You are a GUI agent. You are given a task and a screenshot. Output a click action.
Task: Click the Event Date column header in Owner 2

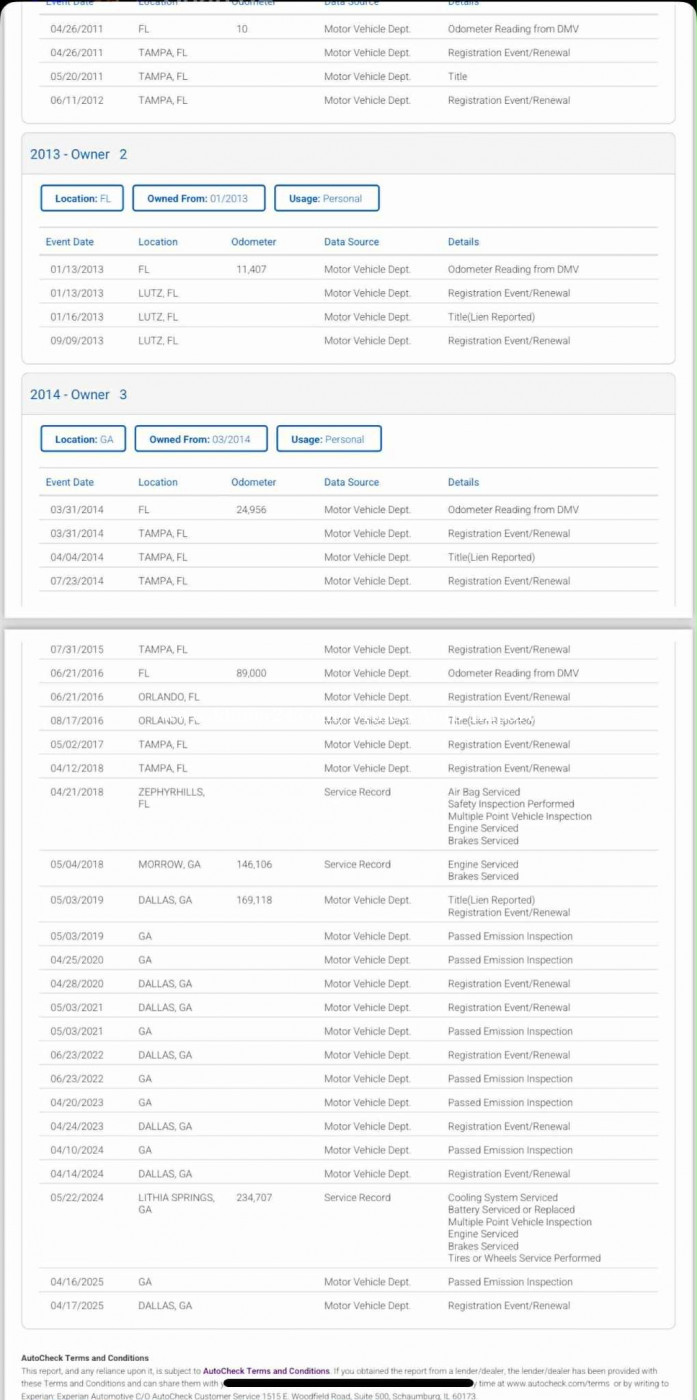70,242
